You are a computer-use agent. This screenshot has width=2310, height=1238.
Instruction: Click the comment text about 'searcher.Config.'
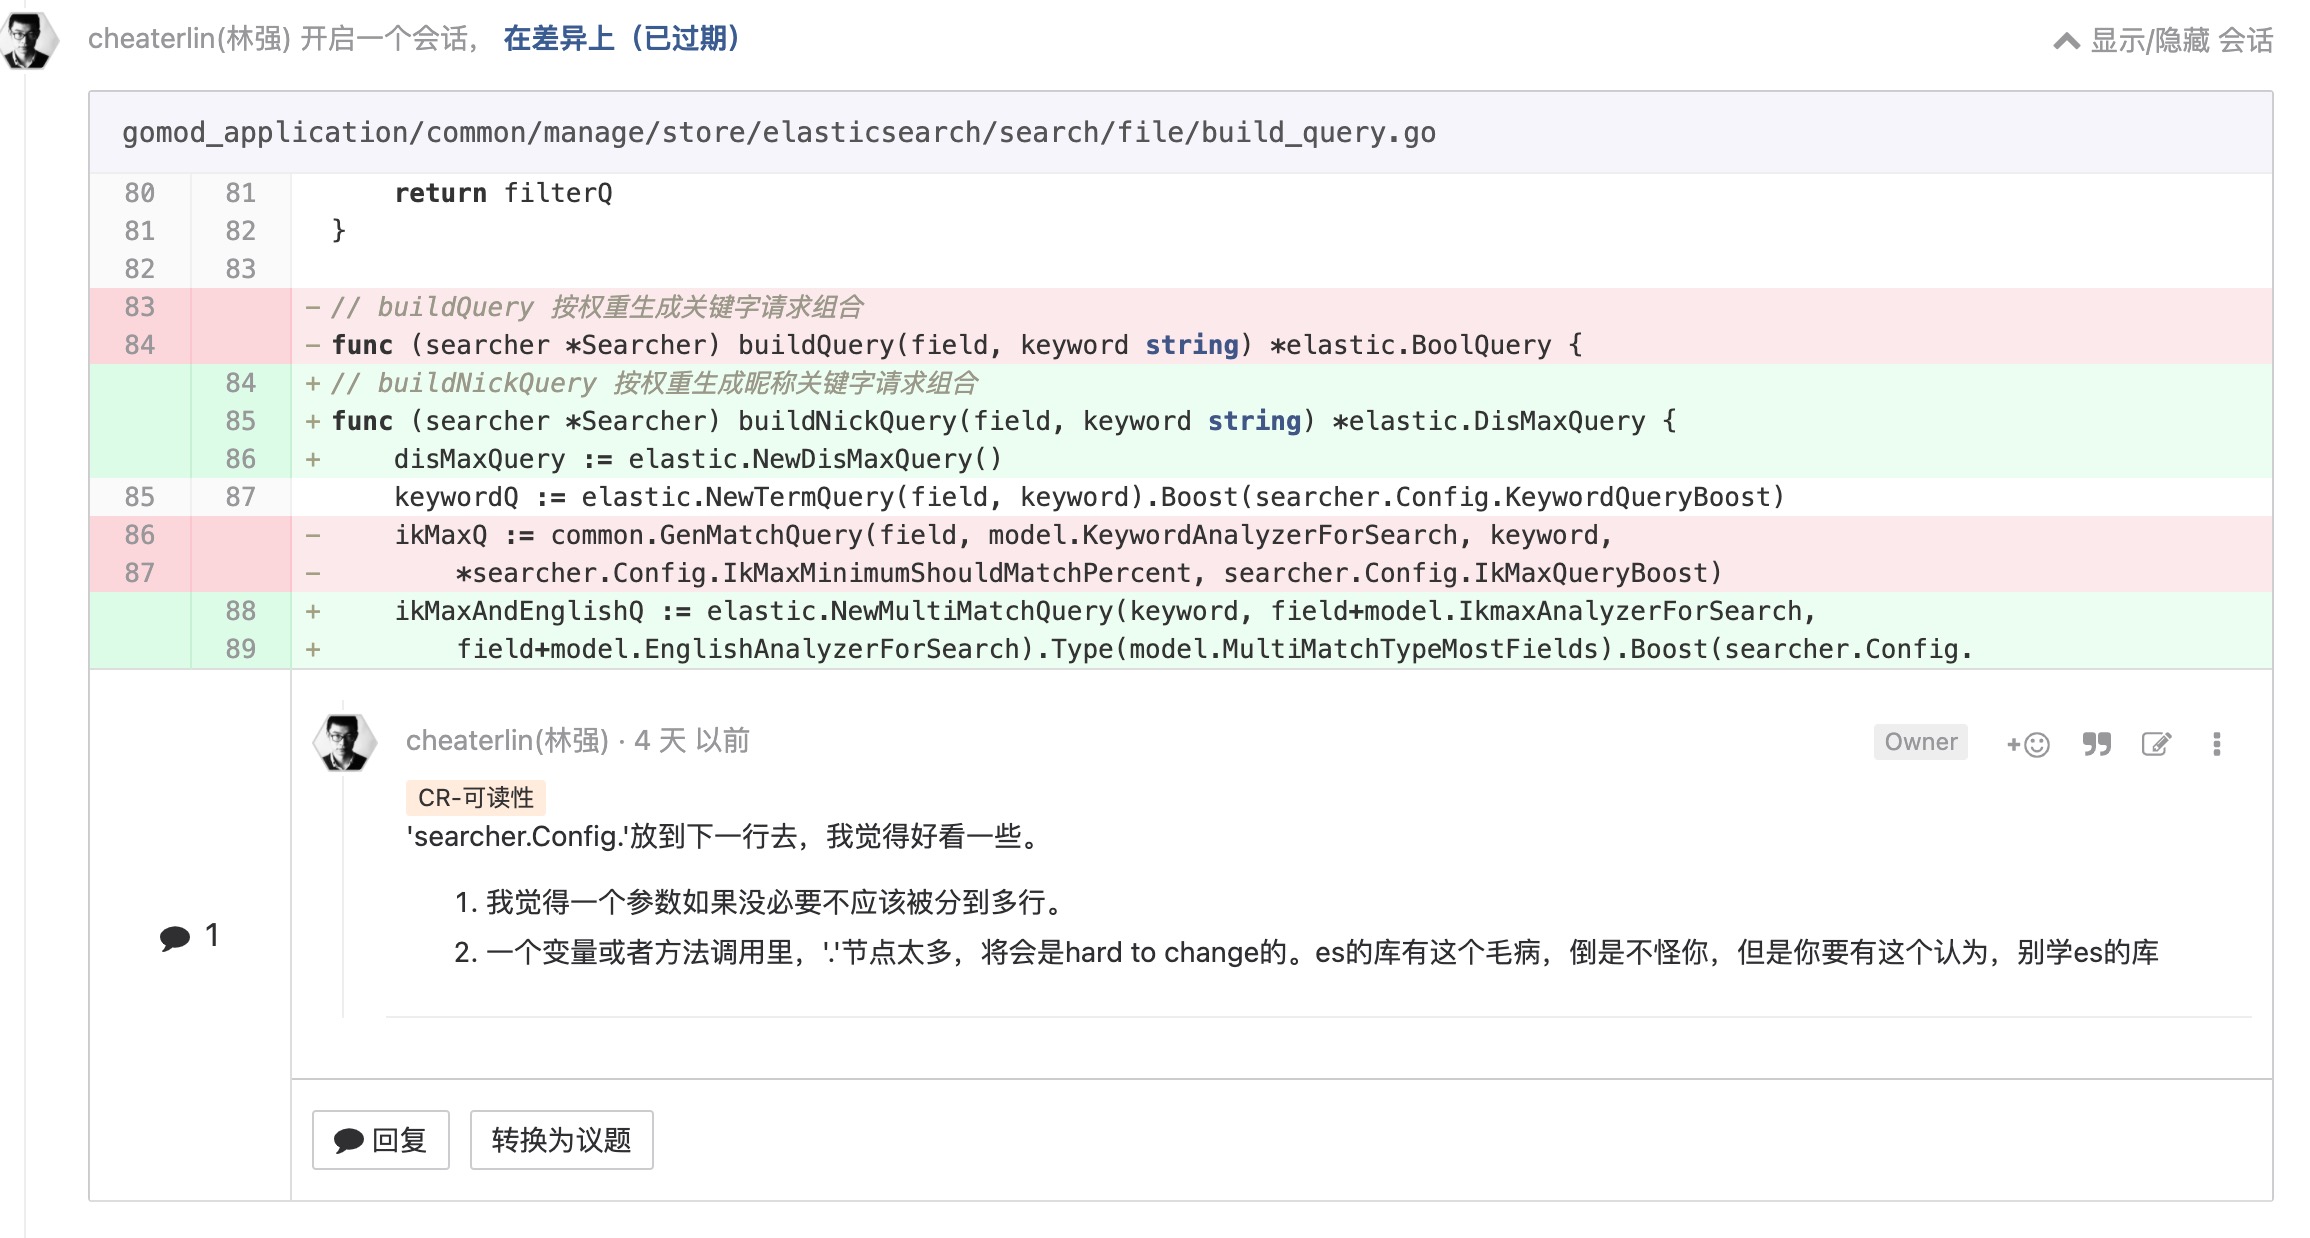coord(727,836)
